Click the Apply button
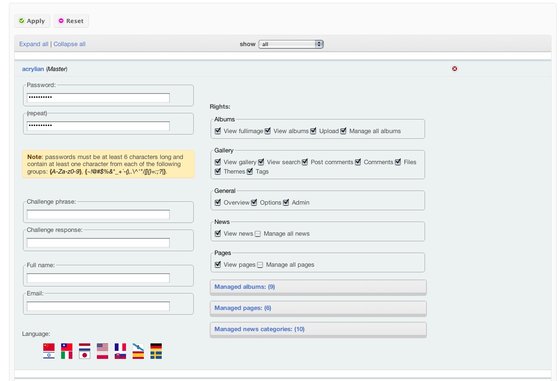 [32, 21]
